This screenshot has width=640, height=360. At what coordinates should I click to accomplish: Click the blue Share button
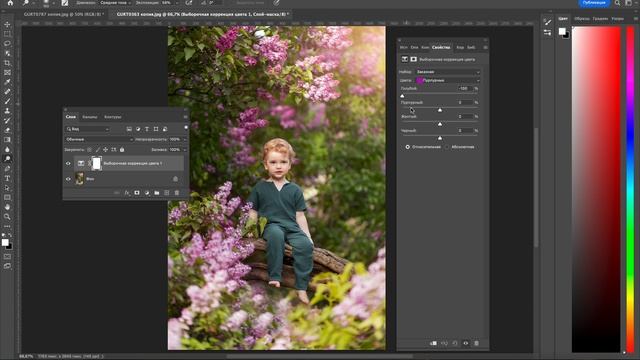(x=594, y=3)
